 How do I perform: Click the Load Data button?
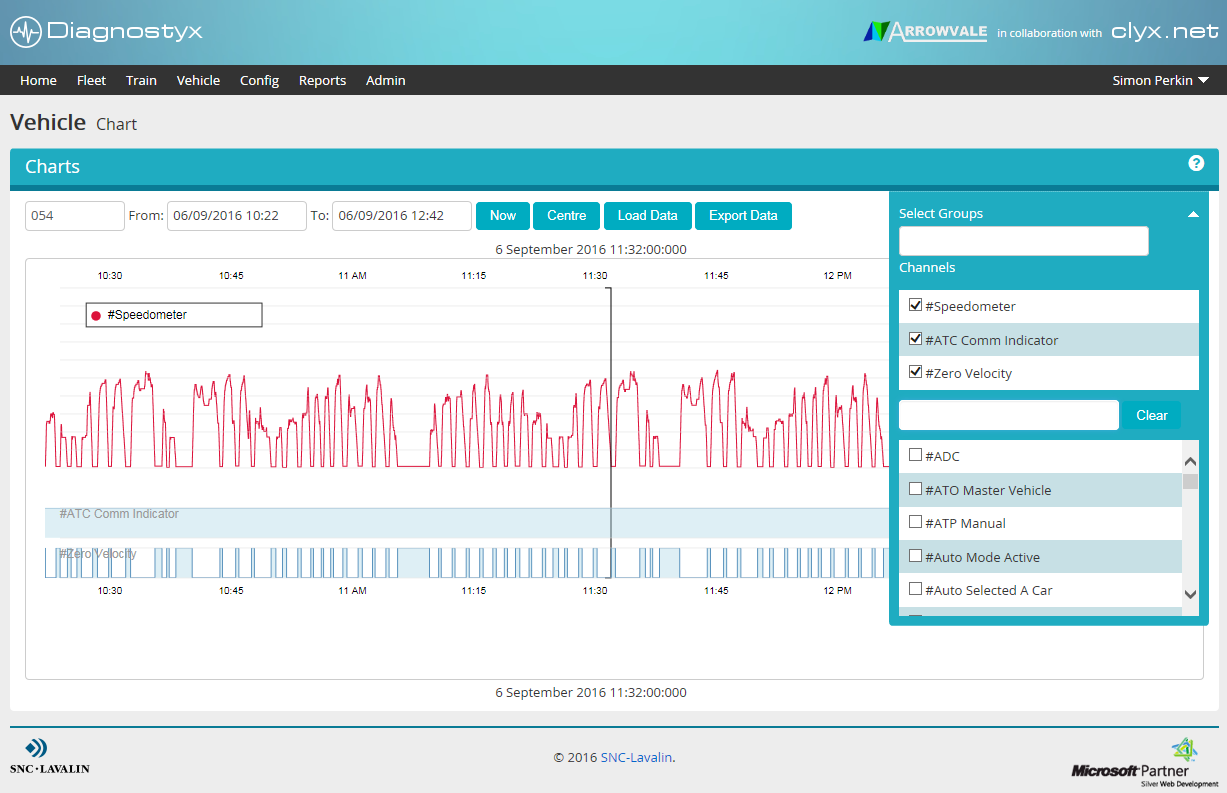[x=648, y=216]
